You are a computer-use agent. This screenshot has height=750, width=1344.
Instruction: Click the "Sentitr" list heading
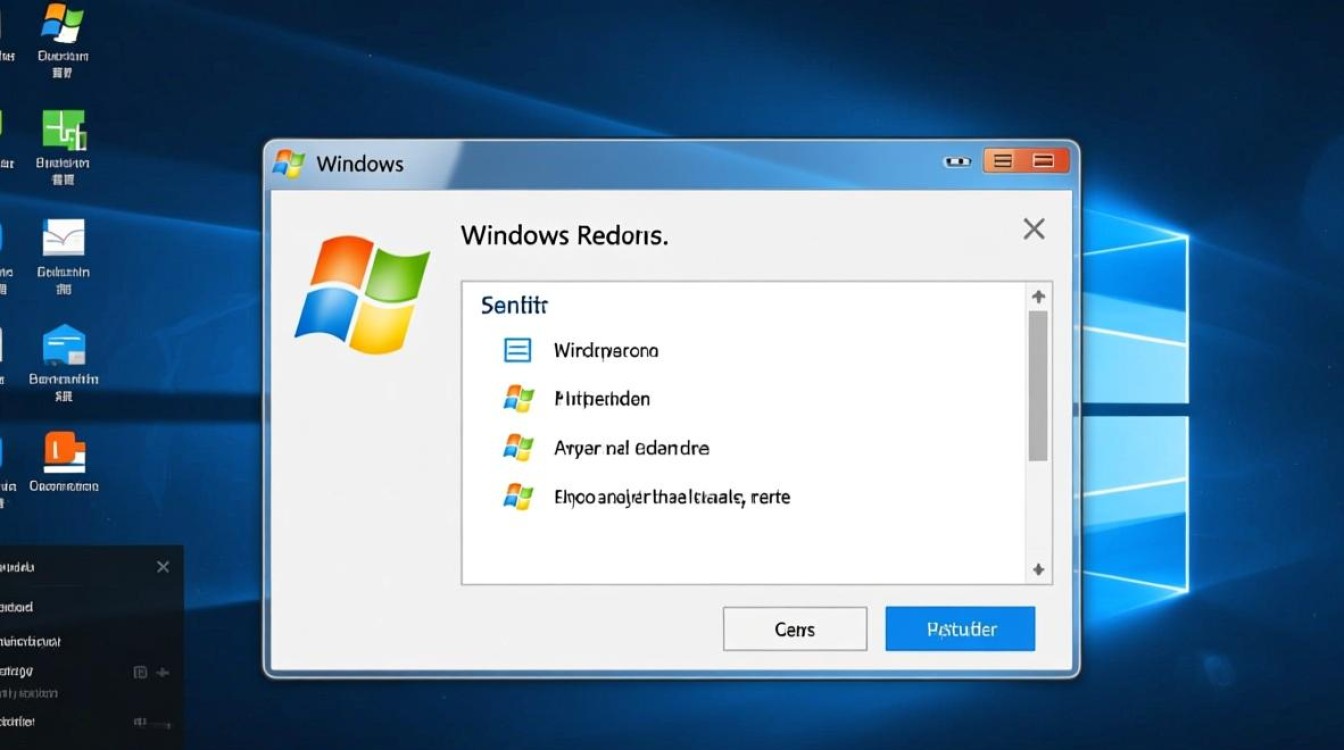(x=514, y=305)
